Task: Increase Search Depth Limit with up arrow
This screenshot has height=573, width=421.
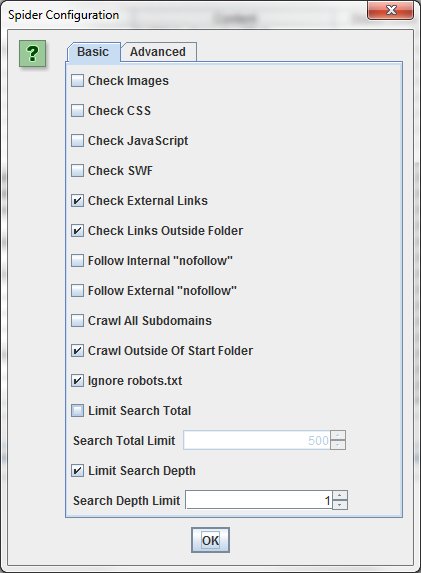Action: point(340,496)
